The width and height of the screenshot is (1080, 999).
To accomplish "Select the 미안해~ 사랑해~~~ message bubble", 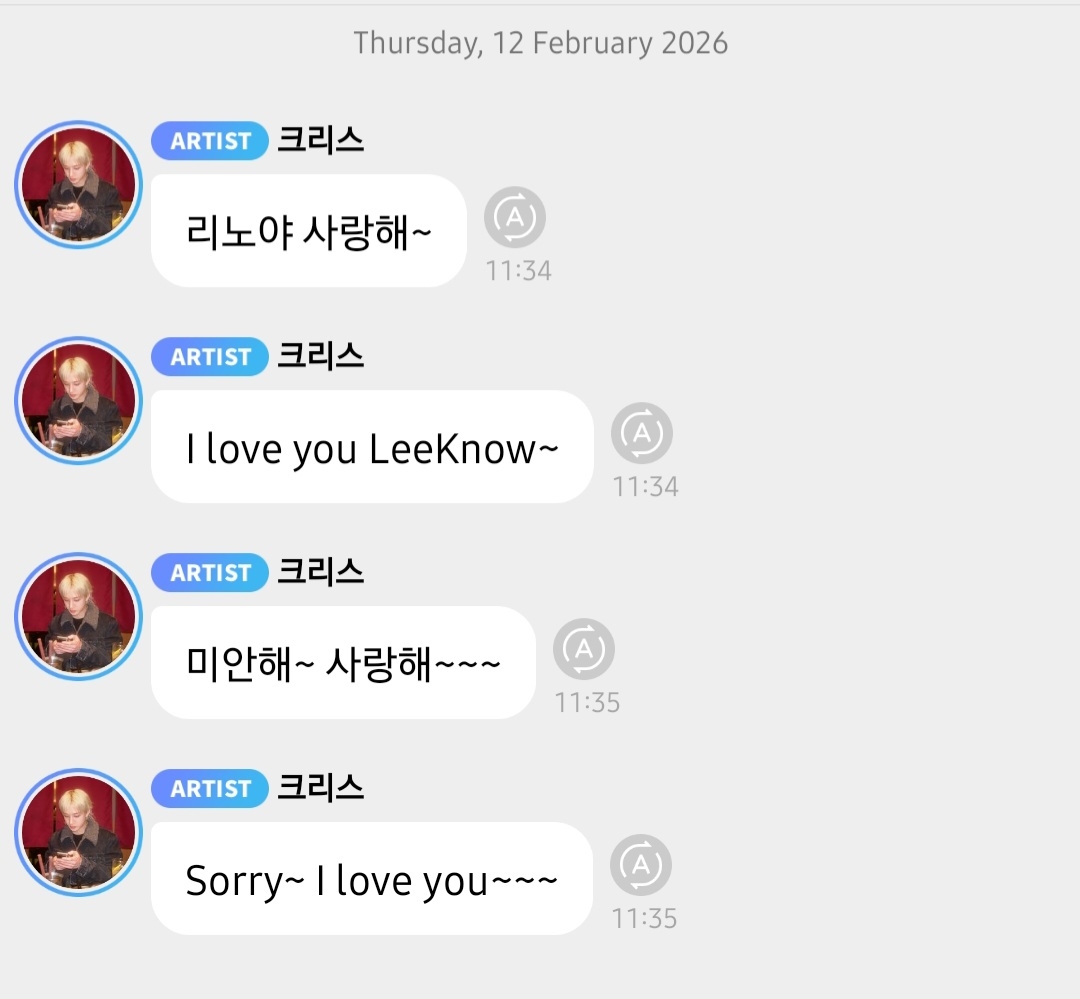I will click(x=343, y=663).
